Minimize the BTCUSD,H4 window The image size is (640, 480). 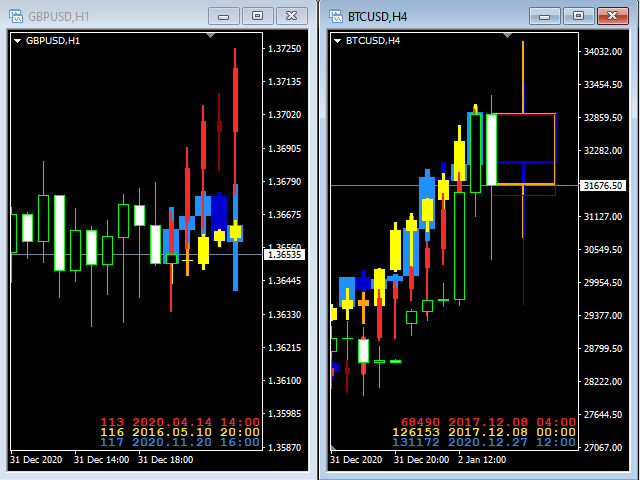click(x=544, y=16)
